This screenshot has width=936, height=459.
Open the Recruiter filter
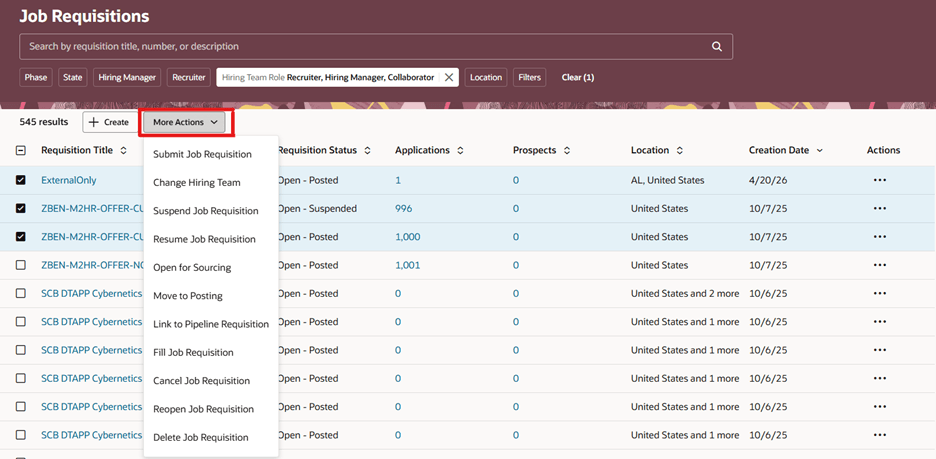click(x=189, y=78)
